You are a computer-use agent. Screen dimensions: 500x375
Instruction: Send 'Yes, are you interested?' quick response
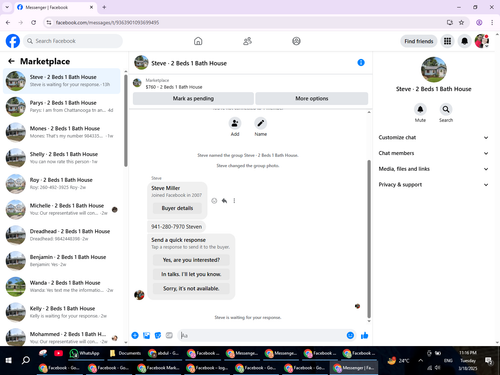191,260
